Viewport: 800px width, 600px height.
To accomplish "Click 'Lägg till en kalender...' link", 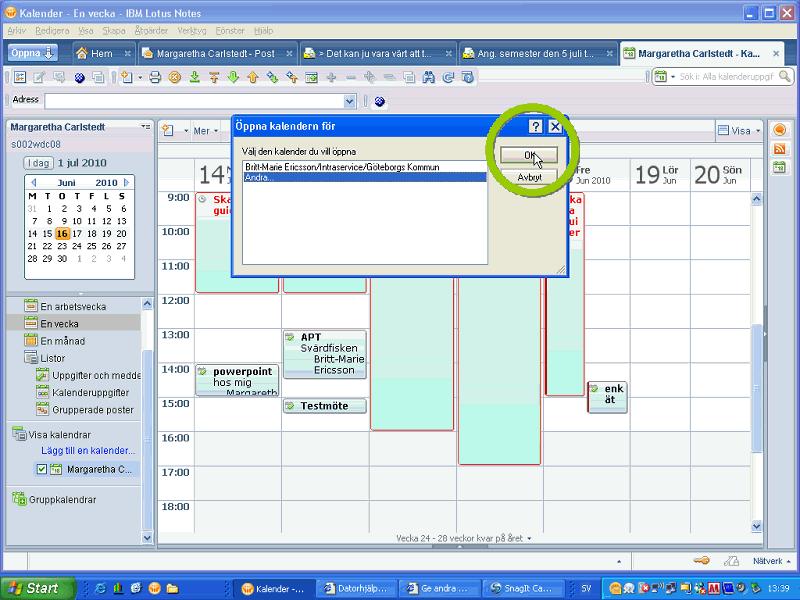I will pos(88,451).
